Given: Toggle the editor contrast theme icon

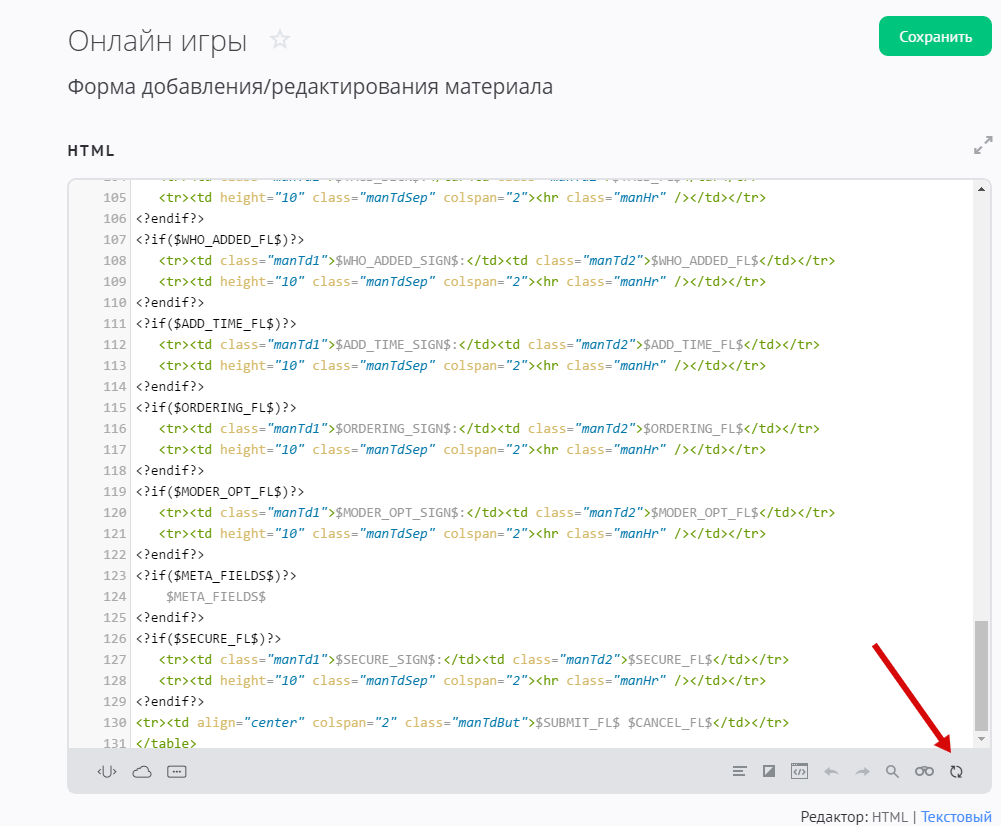Looking at the screenshot, I should (x=769, y=771).
